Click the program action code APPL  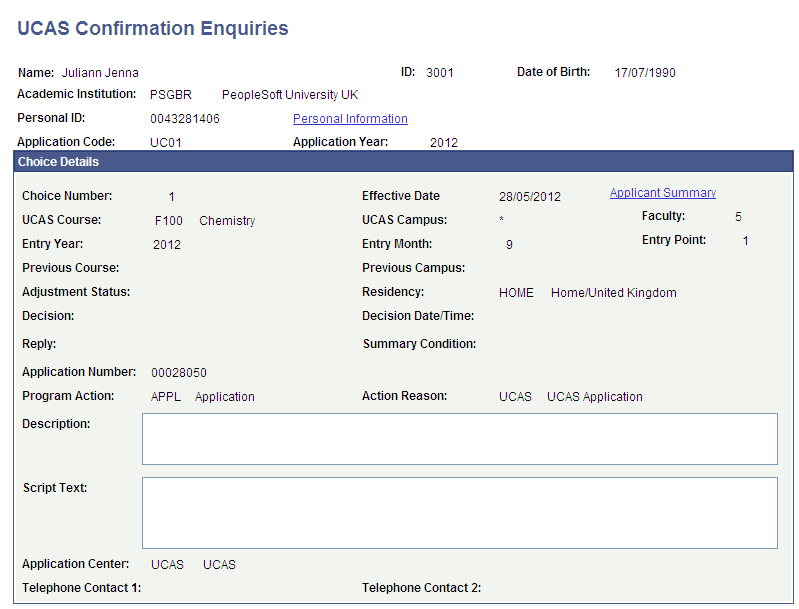coord(167,397)
